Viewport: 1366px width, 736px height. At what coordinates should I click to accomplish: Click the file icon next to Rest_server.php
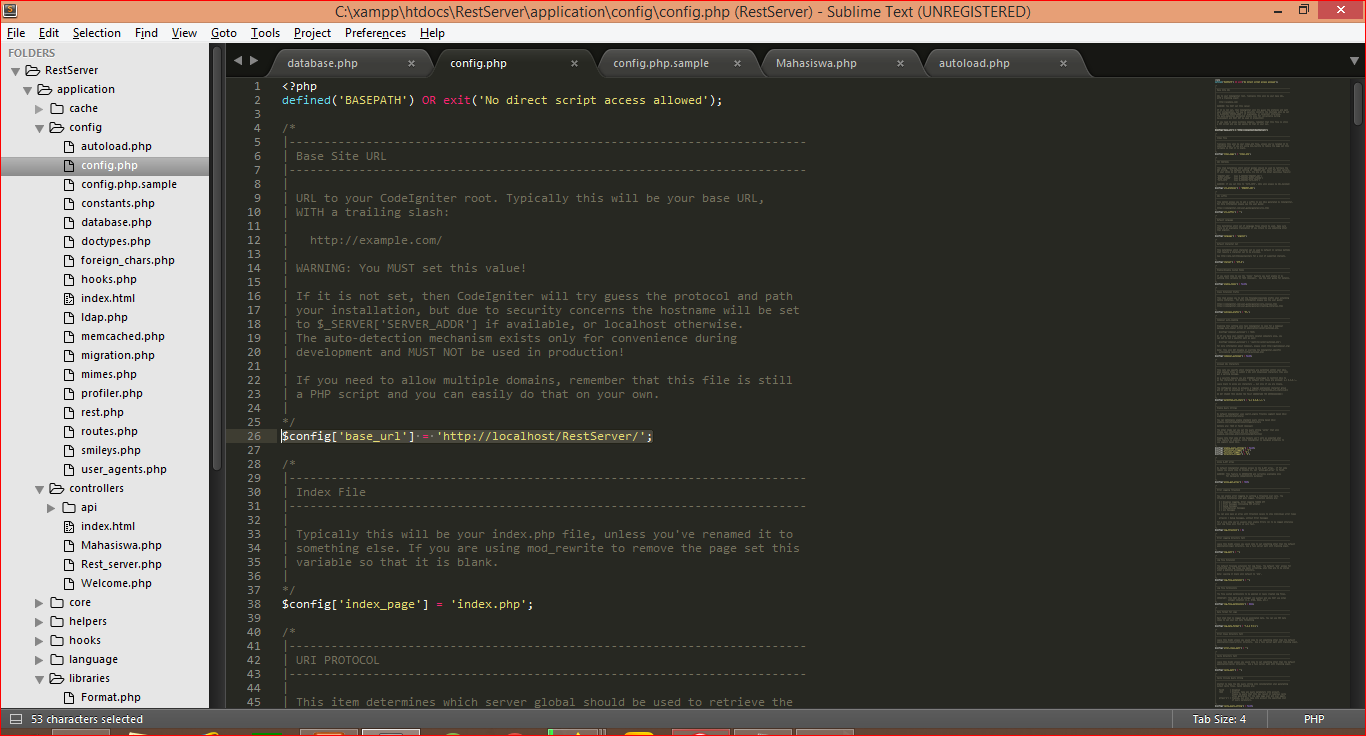pyautogui.click(x=69, y=565)
